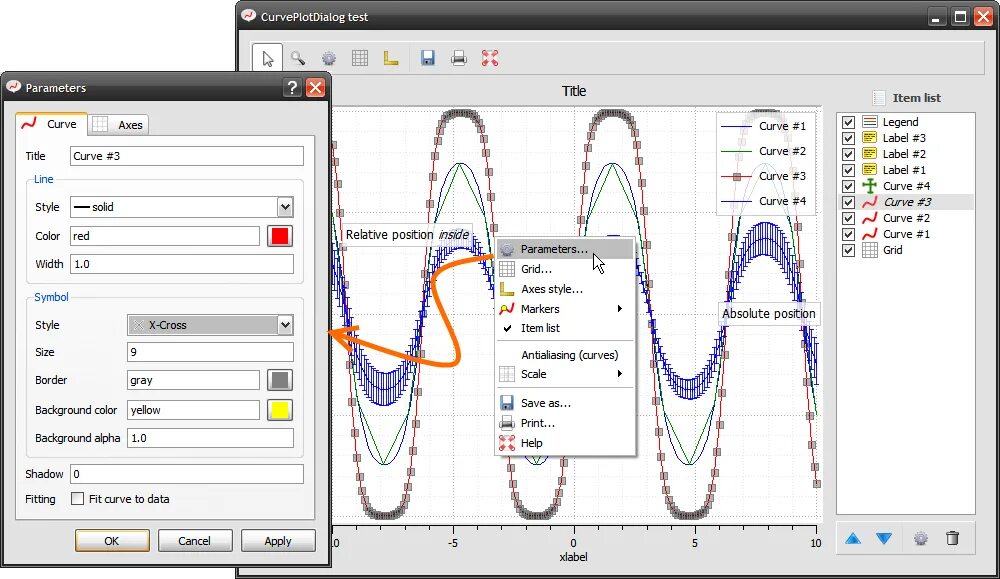Click the Apply button

point(278,541)
